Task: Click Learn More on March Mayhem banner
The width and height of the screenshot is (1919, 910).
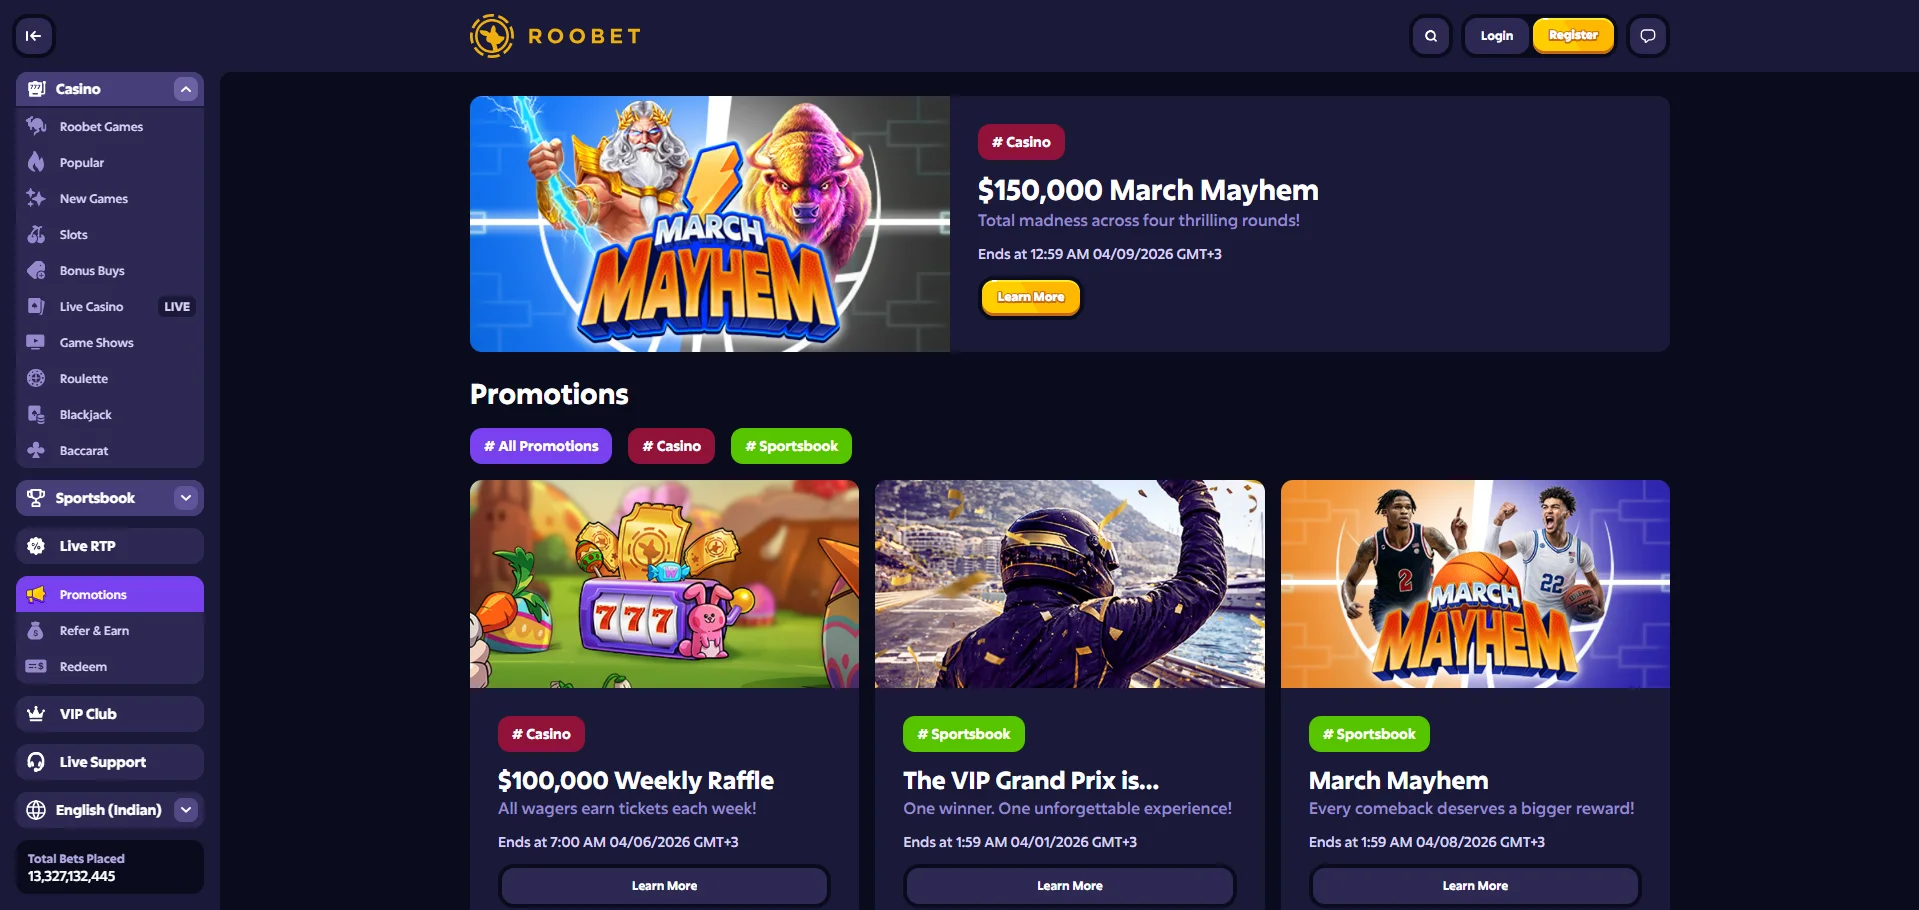Action: tap(1030, 297)
